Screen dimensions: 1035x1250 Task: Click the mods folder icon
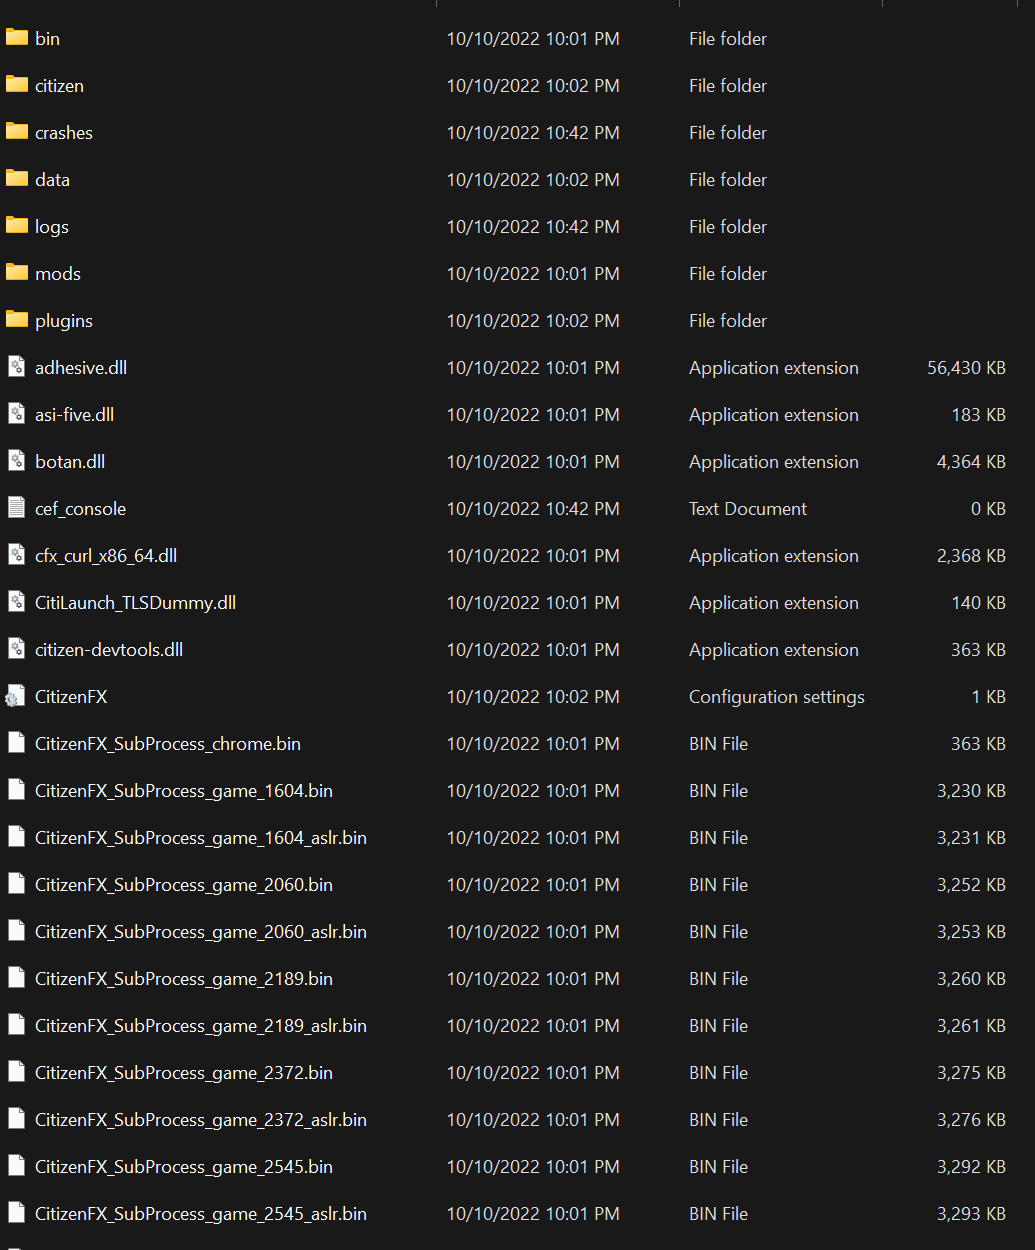pos(16,273)
